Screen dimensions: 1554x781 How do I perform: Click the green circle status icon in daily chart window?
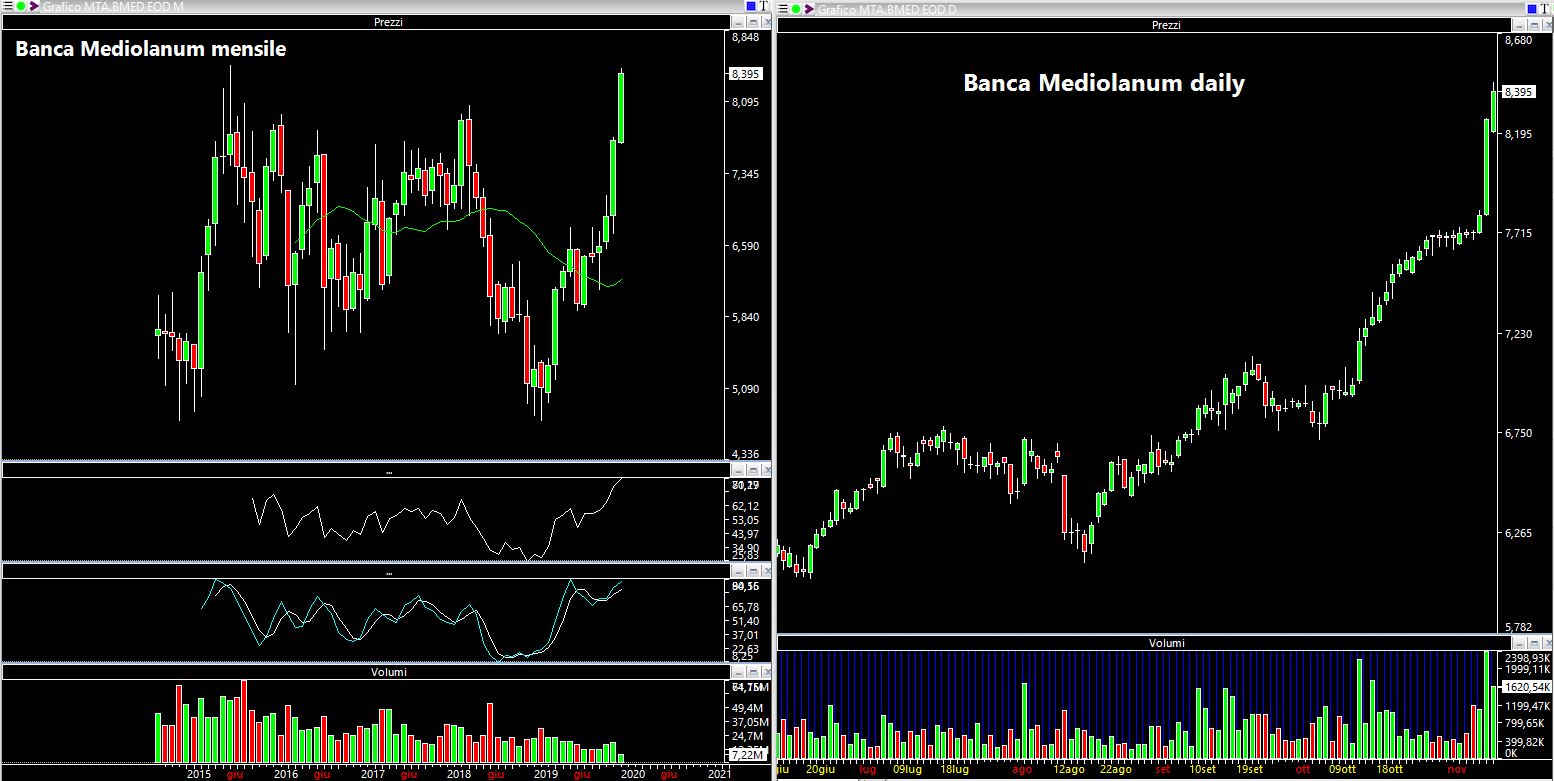click(x=796, y=9)
